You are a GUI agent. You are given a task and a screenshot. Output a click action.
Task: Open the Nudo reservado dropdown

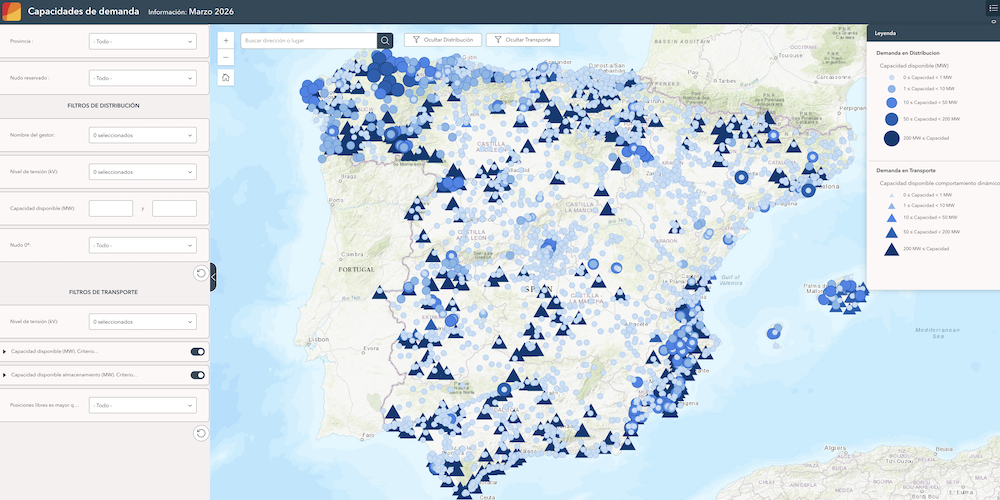[142, 77]
